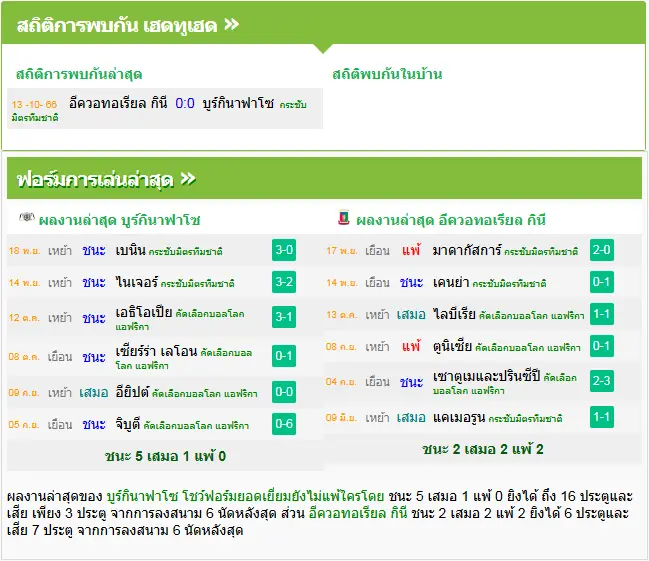Click the 1-1 score badge for แคเมอรูน
The image size is (649, 561).
click(601, 417)
